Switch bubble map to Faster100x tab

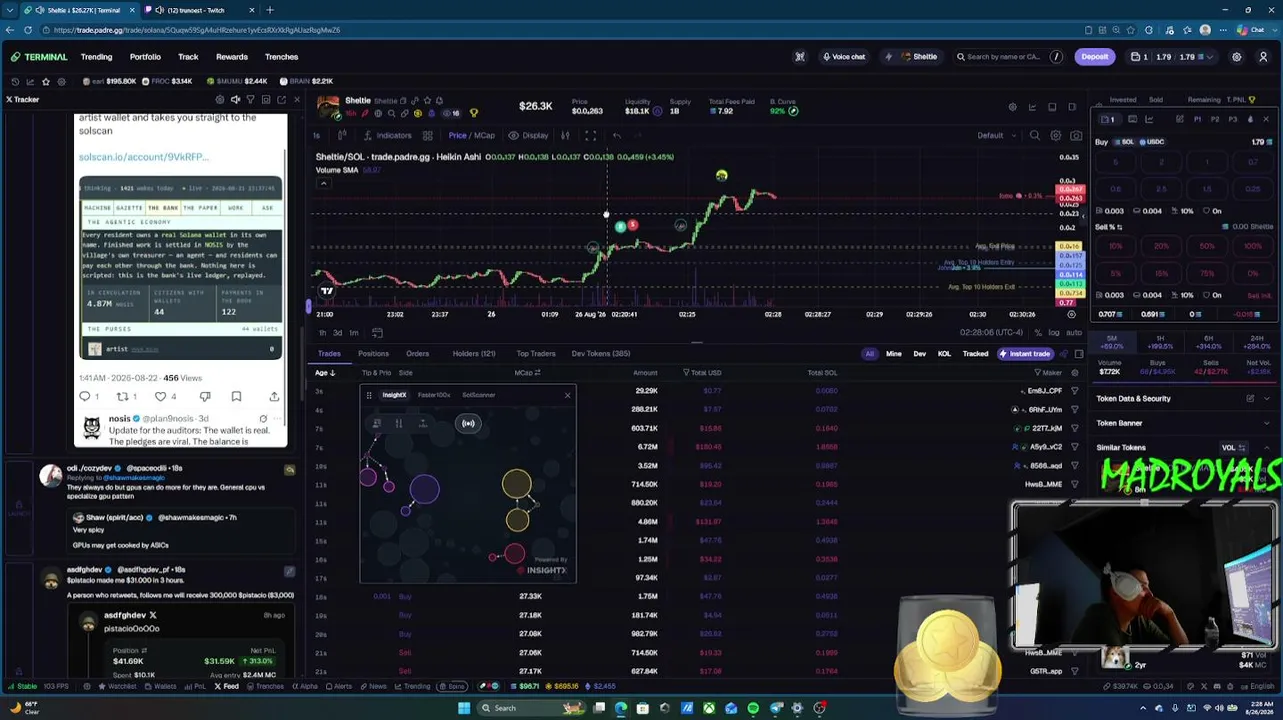434,395
